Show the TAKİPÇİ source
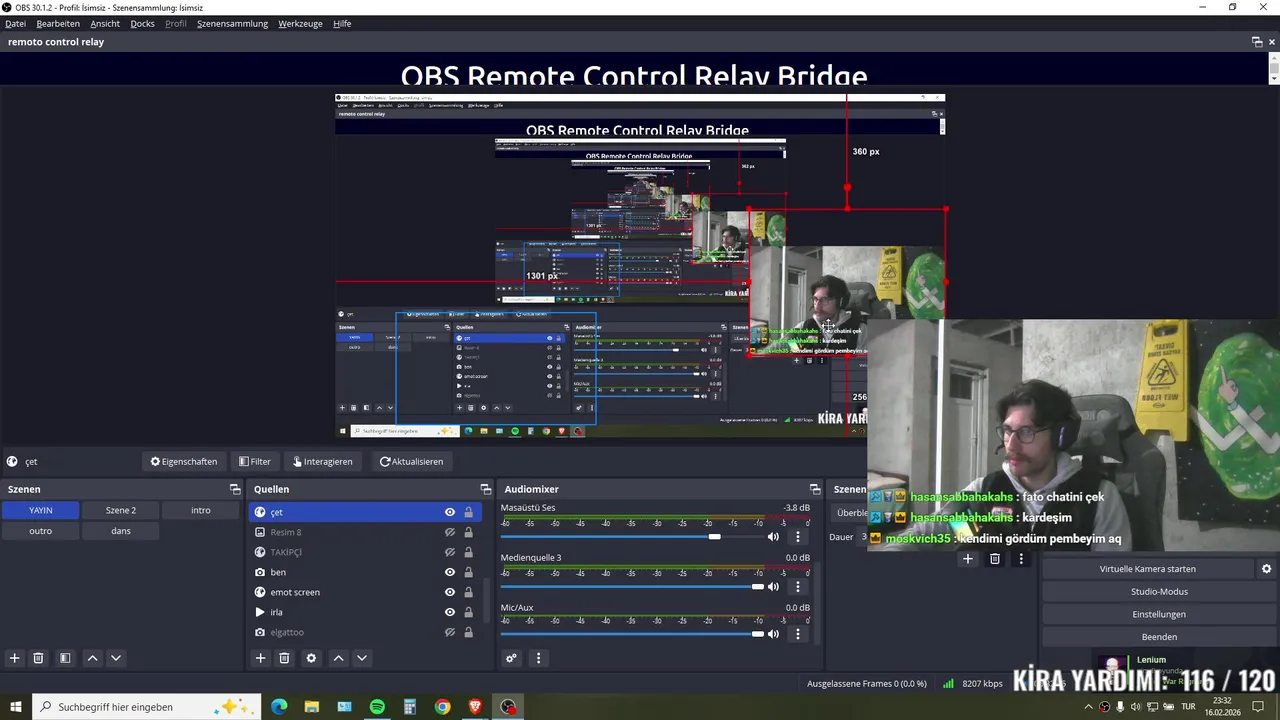Image resolution: width=1280 pixels, height=720 pixels. point(450,552)
